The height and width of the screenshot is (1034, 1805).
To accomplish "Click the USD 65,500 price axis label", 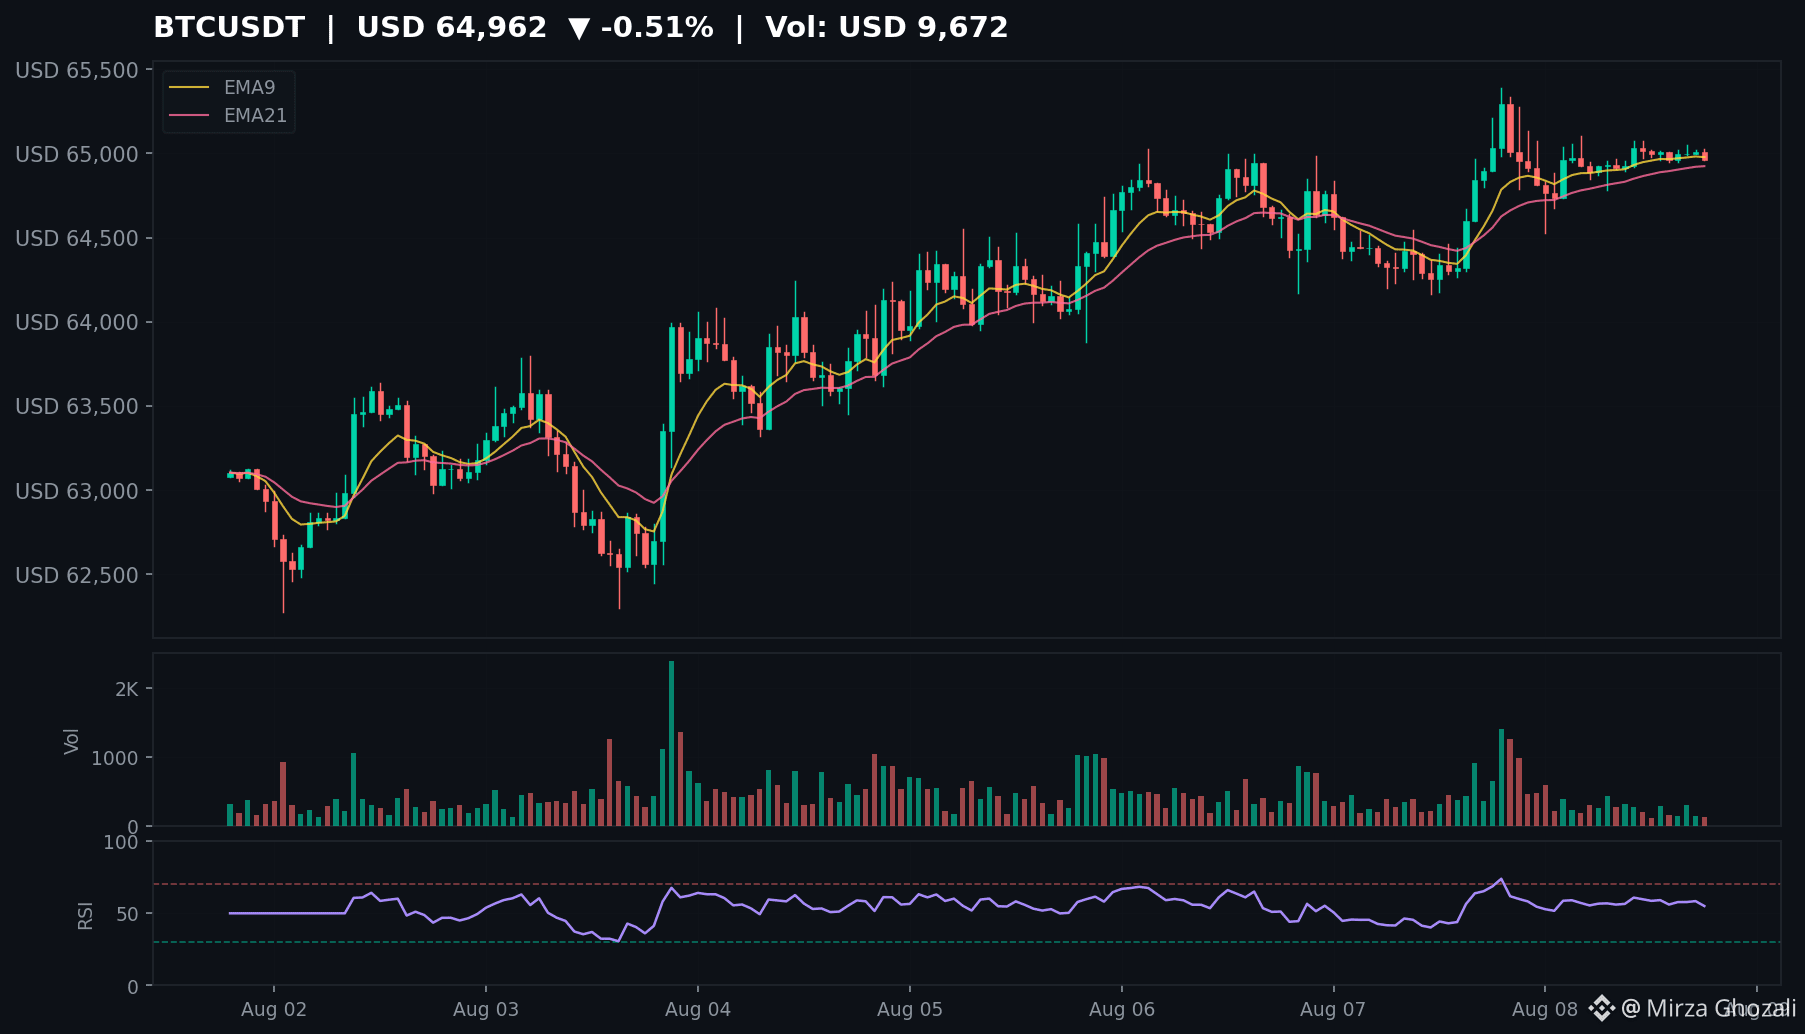I will 76,70.
